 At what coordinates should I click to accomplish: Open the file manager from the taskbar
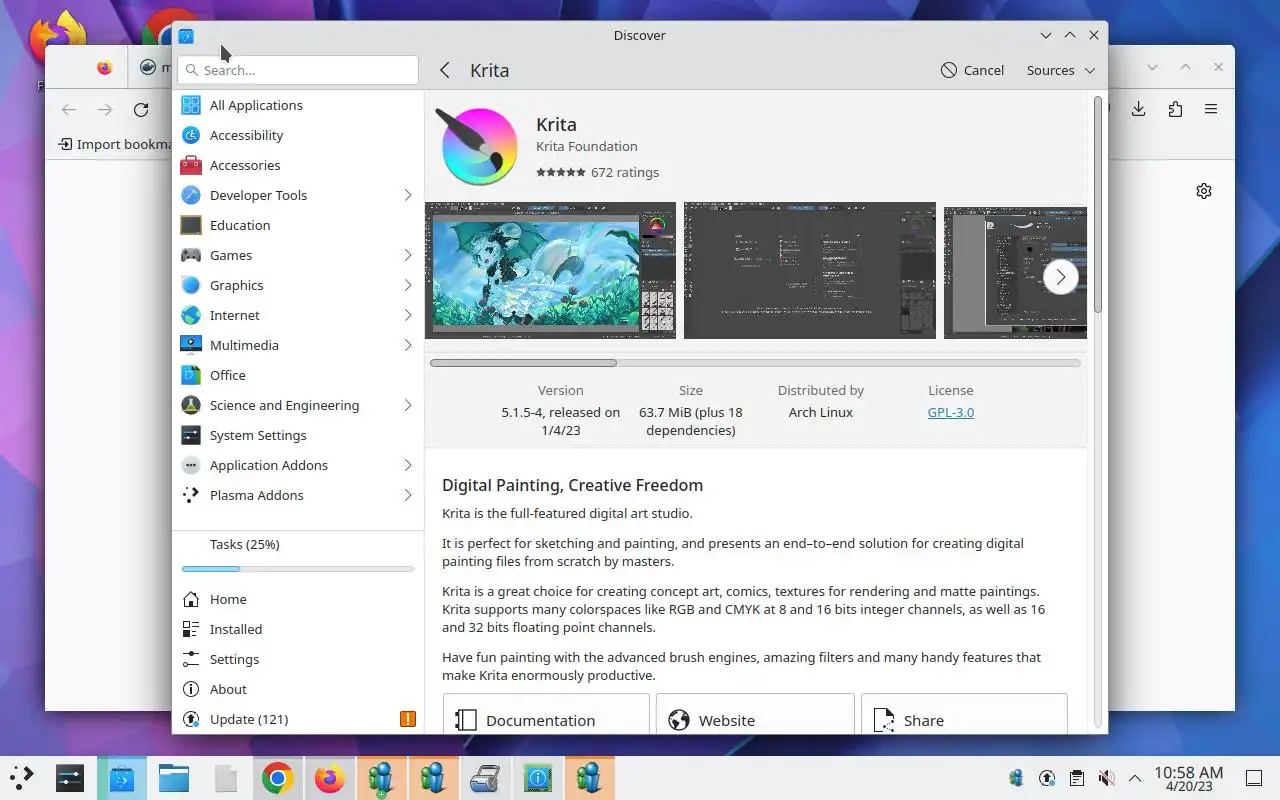(173, 778)
